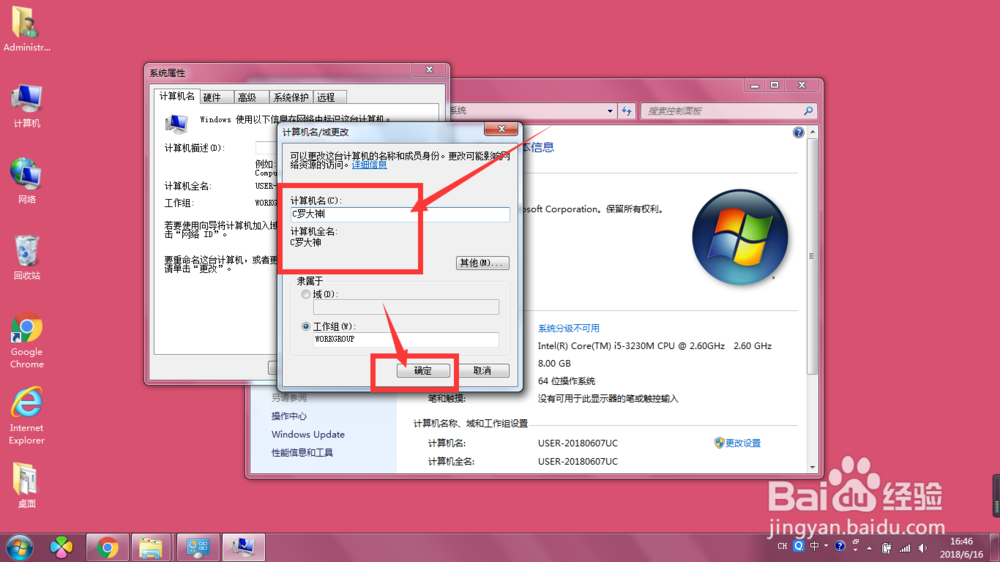Open the network signal tray icon

tap(905, 547)
